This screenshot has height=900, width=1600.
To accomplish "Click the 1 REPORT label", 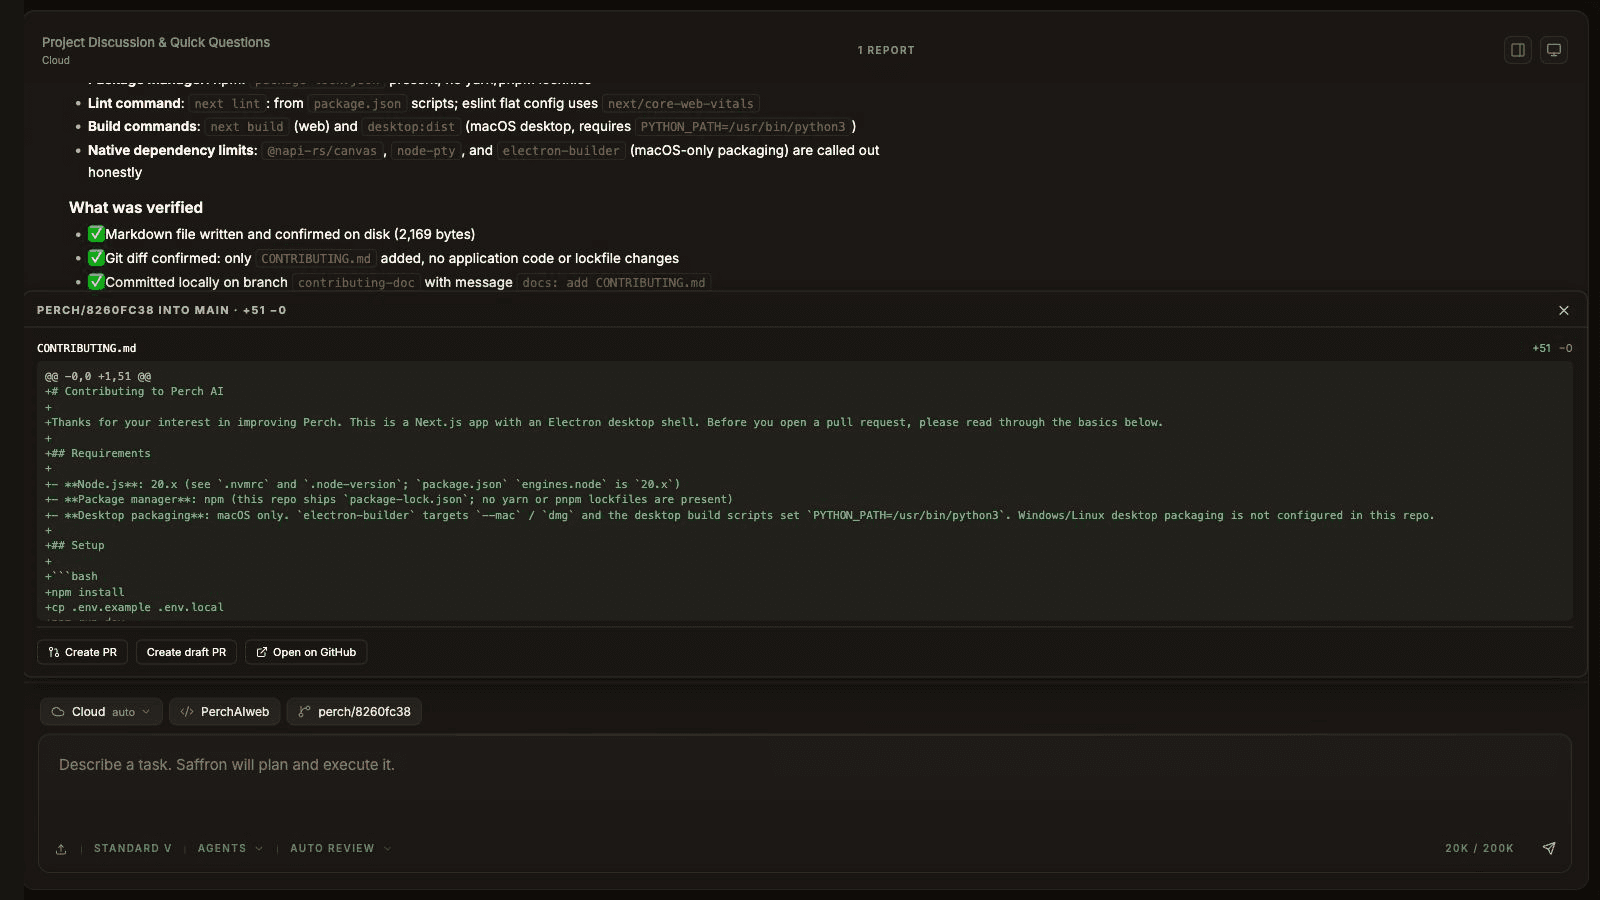I will point(886,50).
